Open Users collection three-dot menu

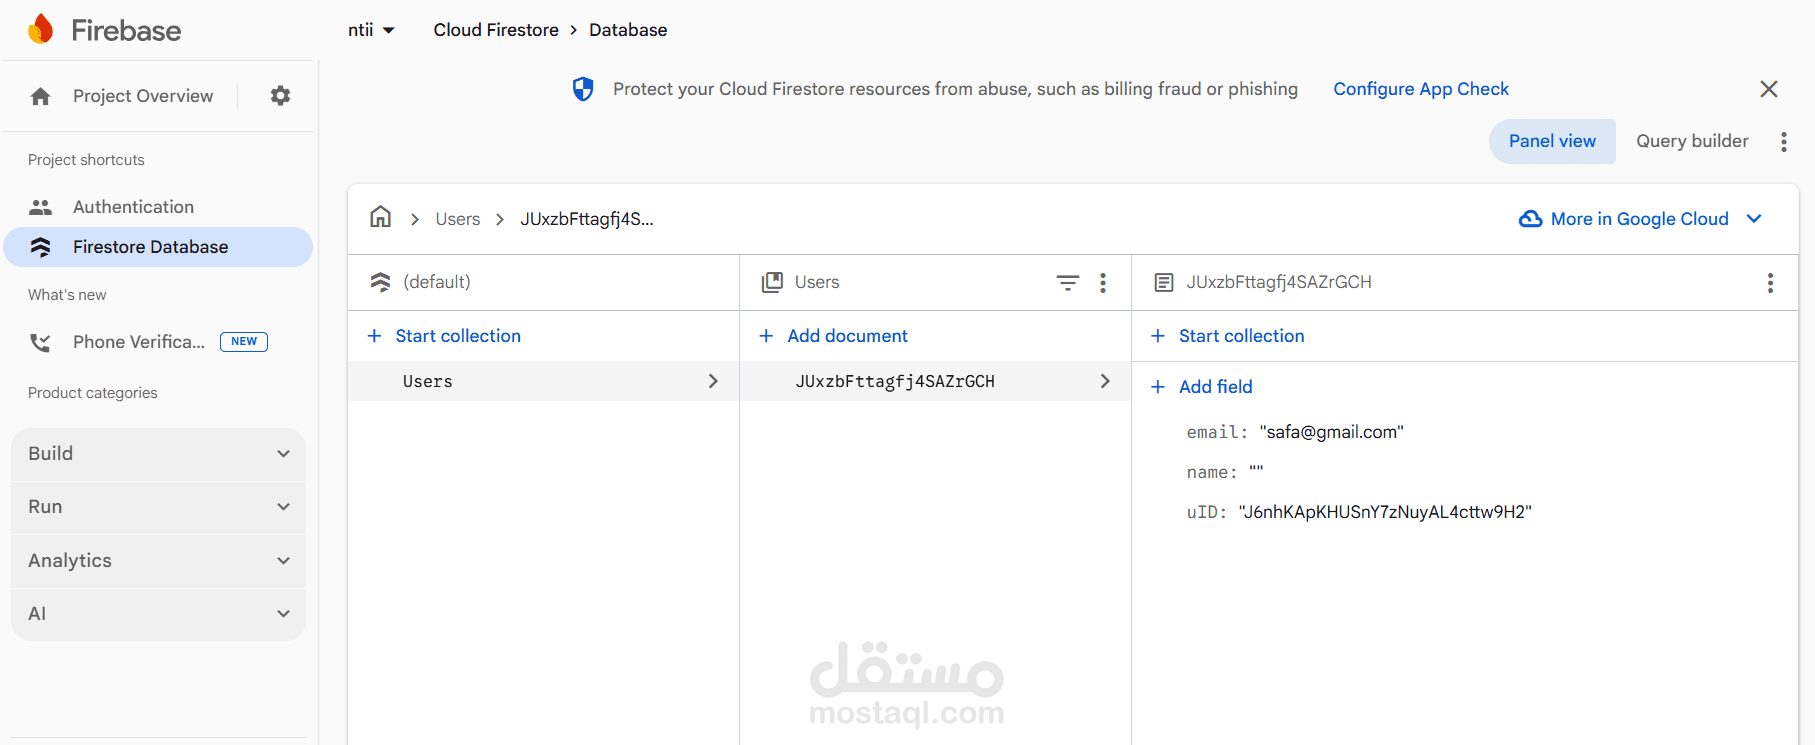[1103, 283]
